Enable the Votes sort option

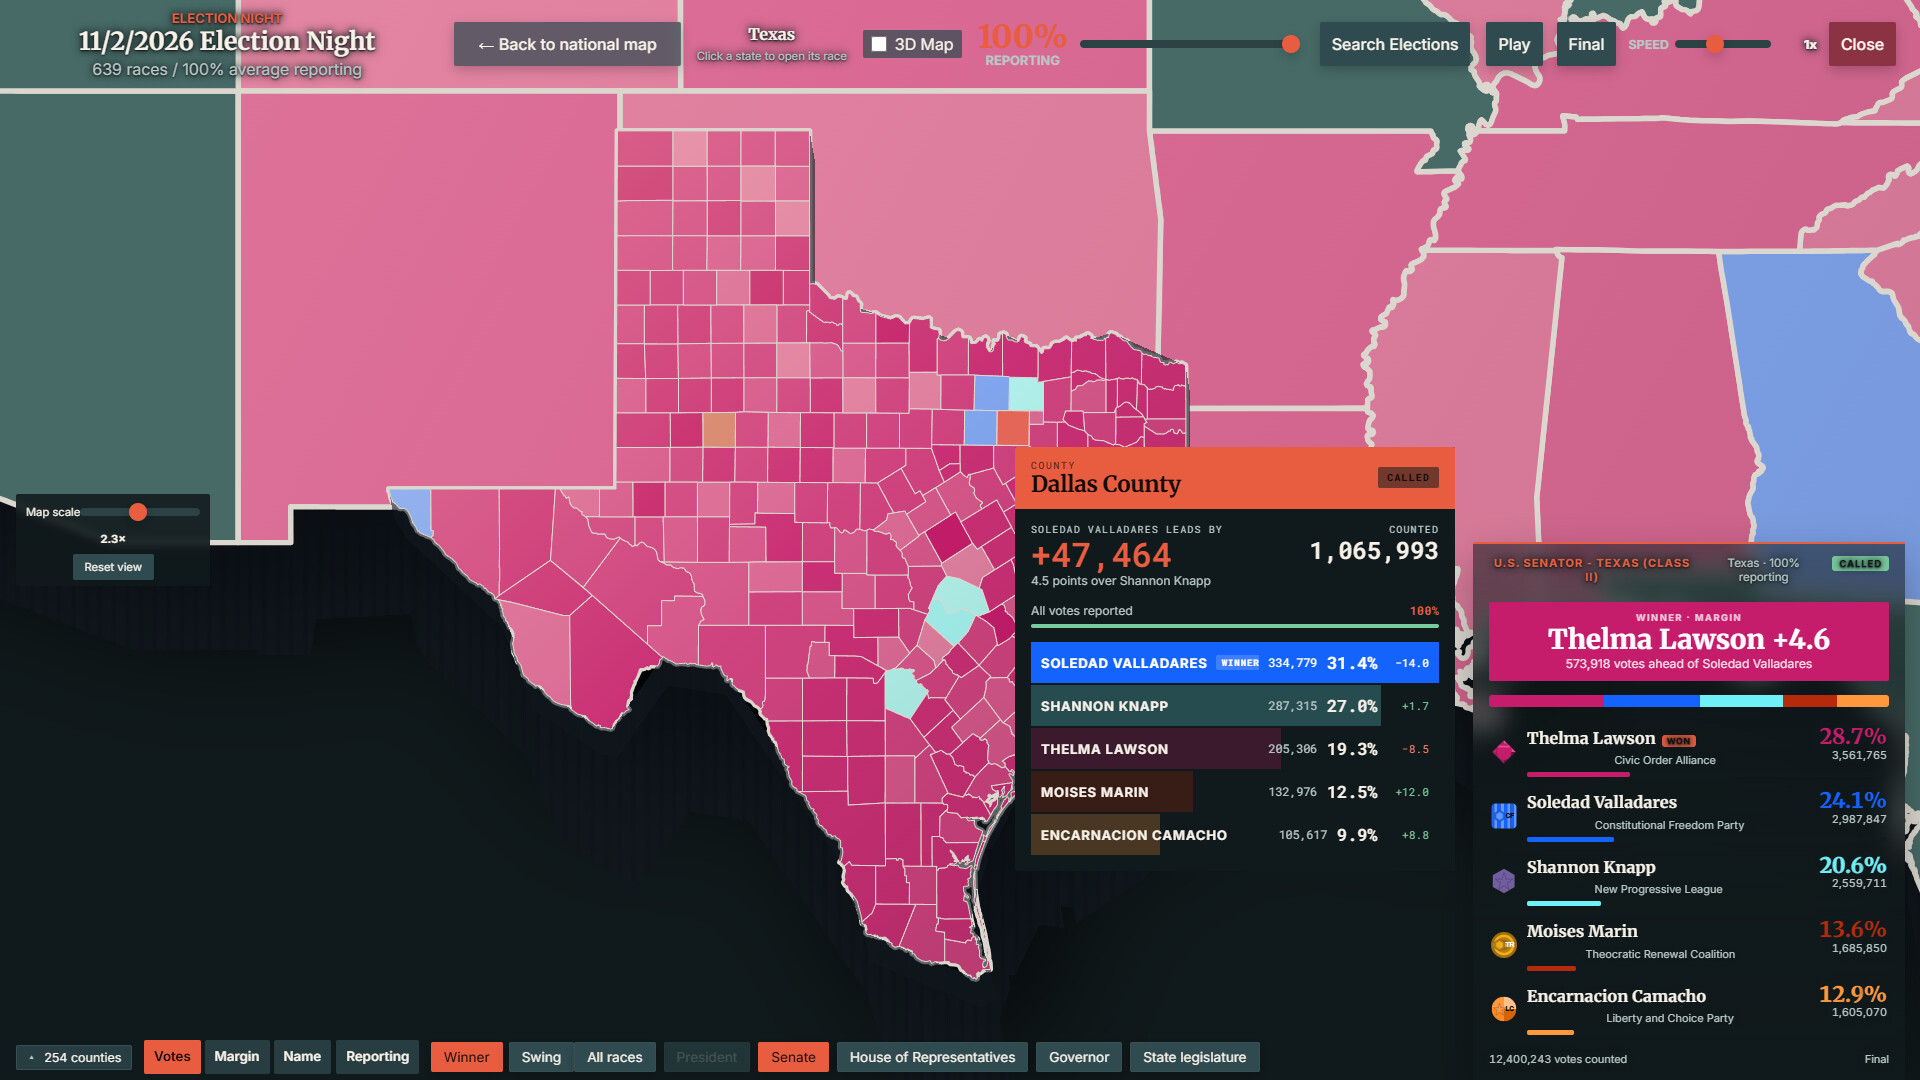tap(172, 1057)
